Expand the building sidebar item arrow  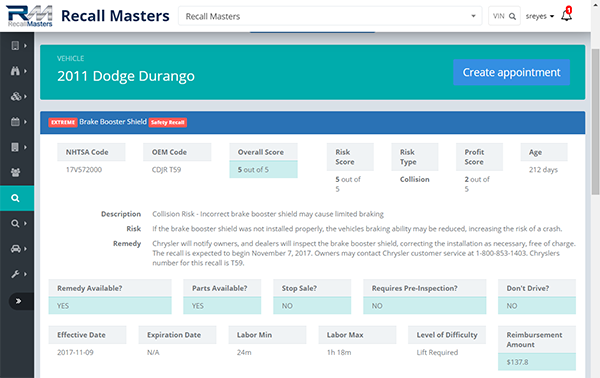tap(25, 46)
